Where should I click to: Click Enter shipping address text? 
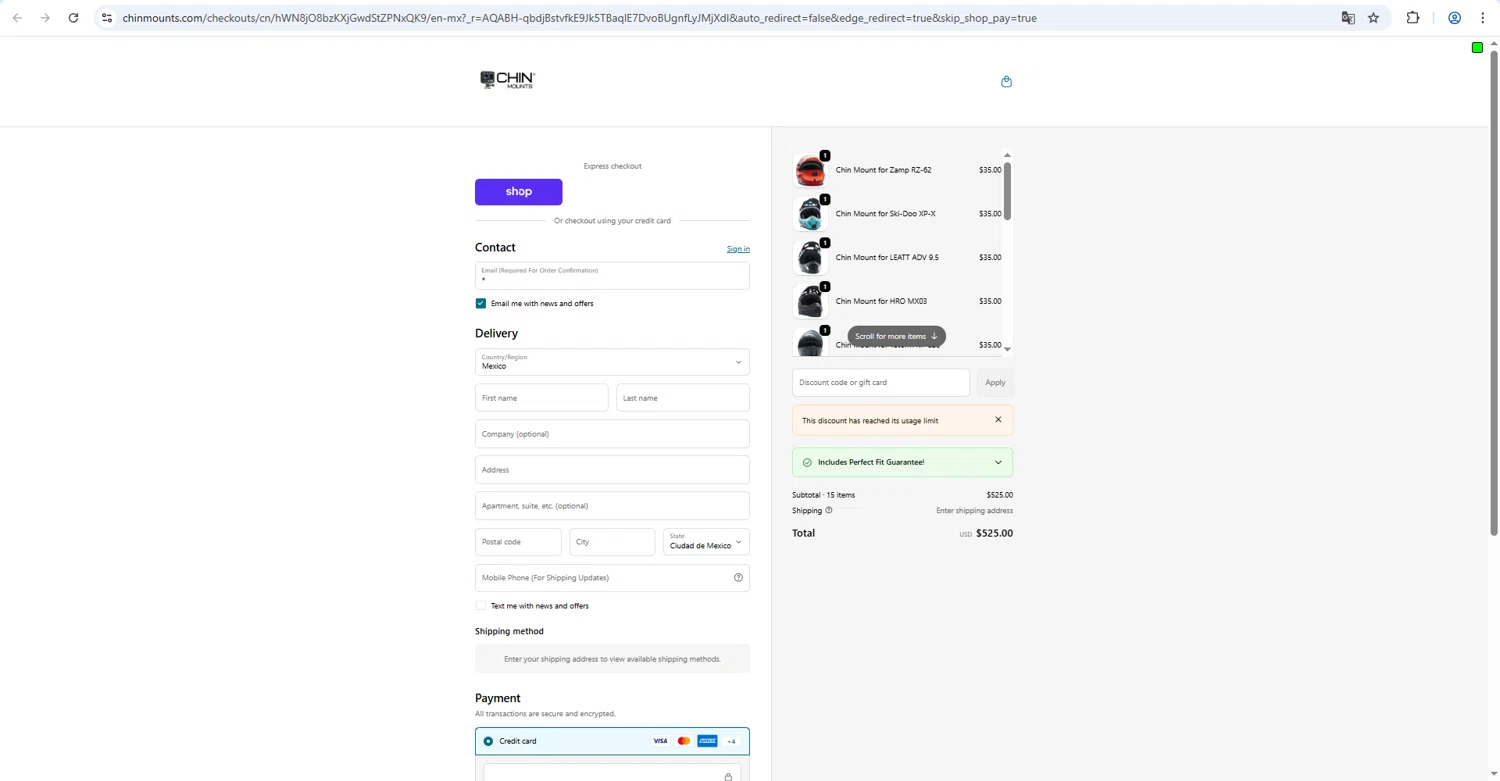click(x=974, y=511)
